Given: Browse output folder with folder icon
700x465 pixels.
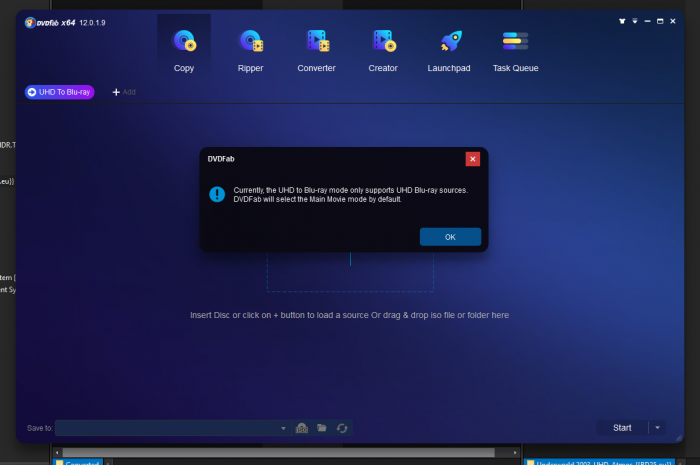Looking at the screenshot, I should (322, 428).
